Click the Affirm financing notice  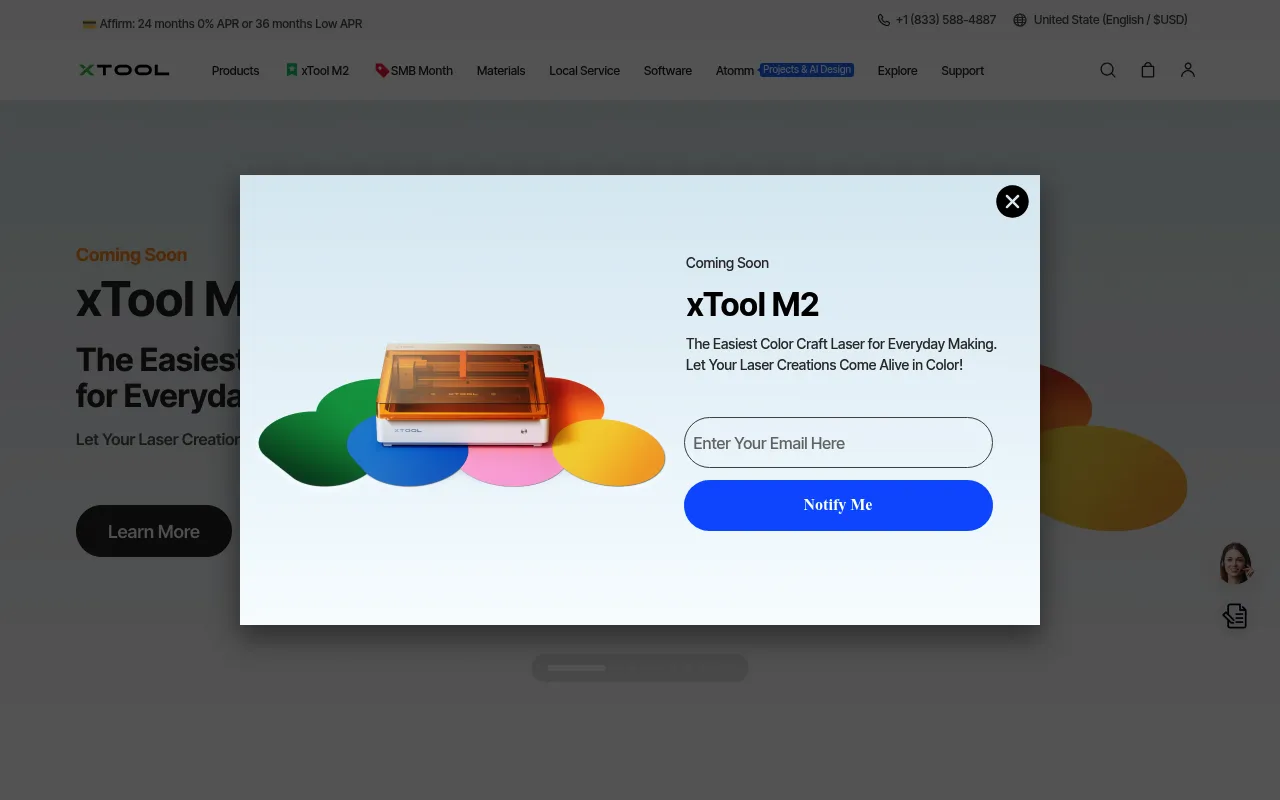(x=222, y=24)
